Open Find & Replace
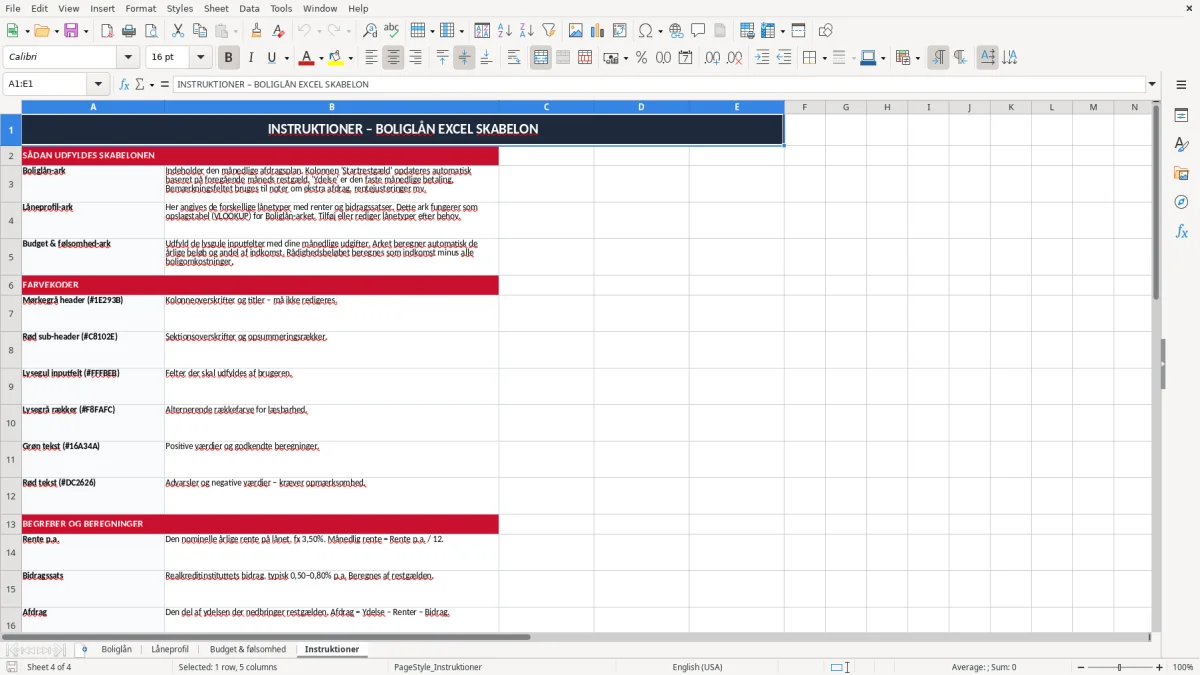The width and height of the screenshot is (1200, 675). (x=370, y=31)
